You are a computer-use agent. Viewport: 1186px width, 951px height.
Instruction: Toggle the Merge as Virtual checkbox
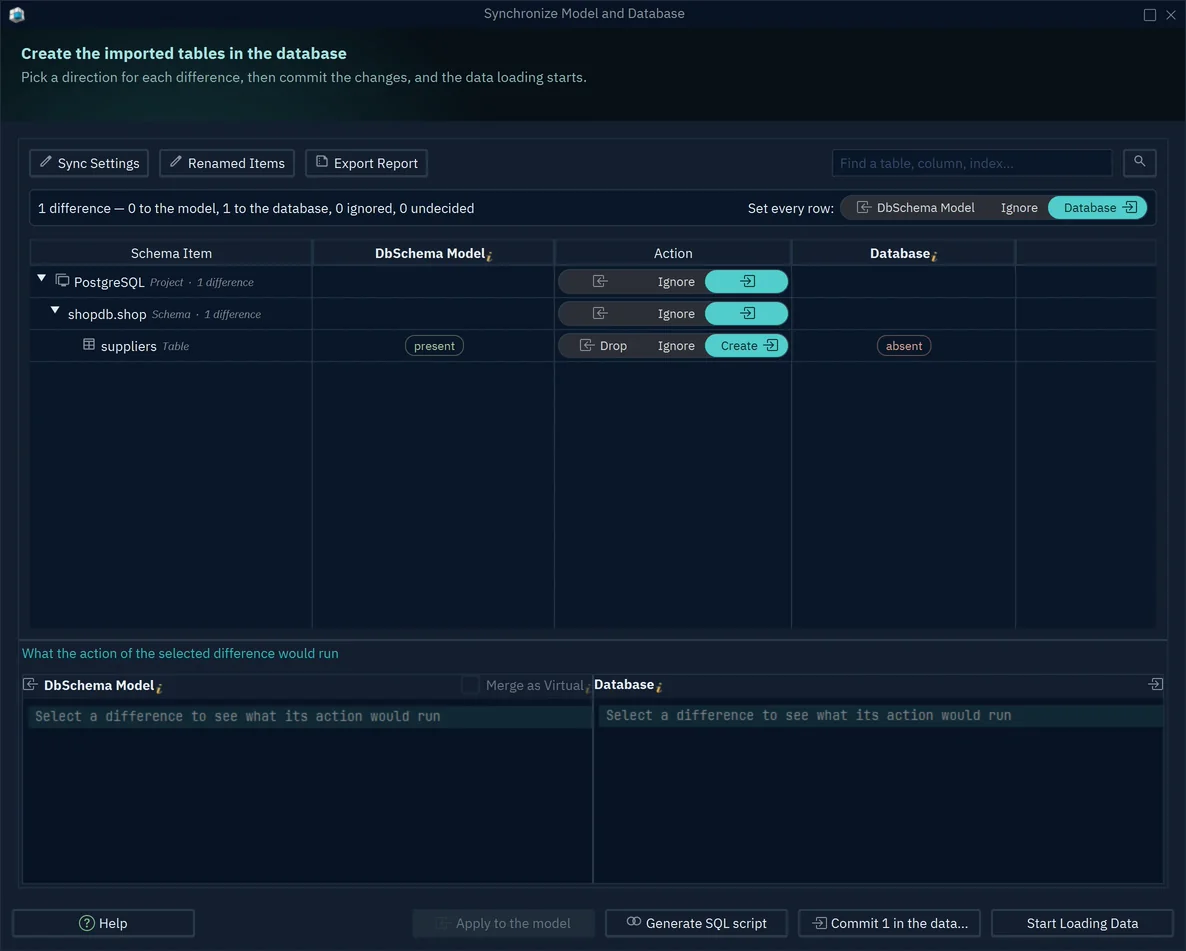point(470,685)
